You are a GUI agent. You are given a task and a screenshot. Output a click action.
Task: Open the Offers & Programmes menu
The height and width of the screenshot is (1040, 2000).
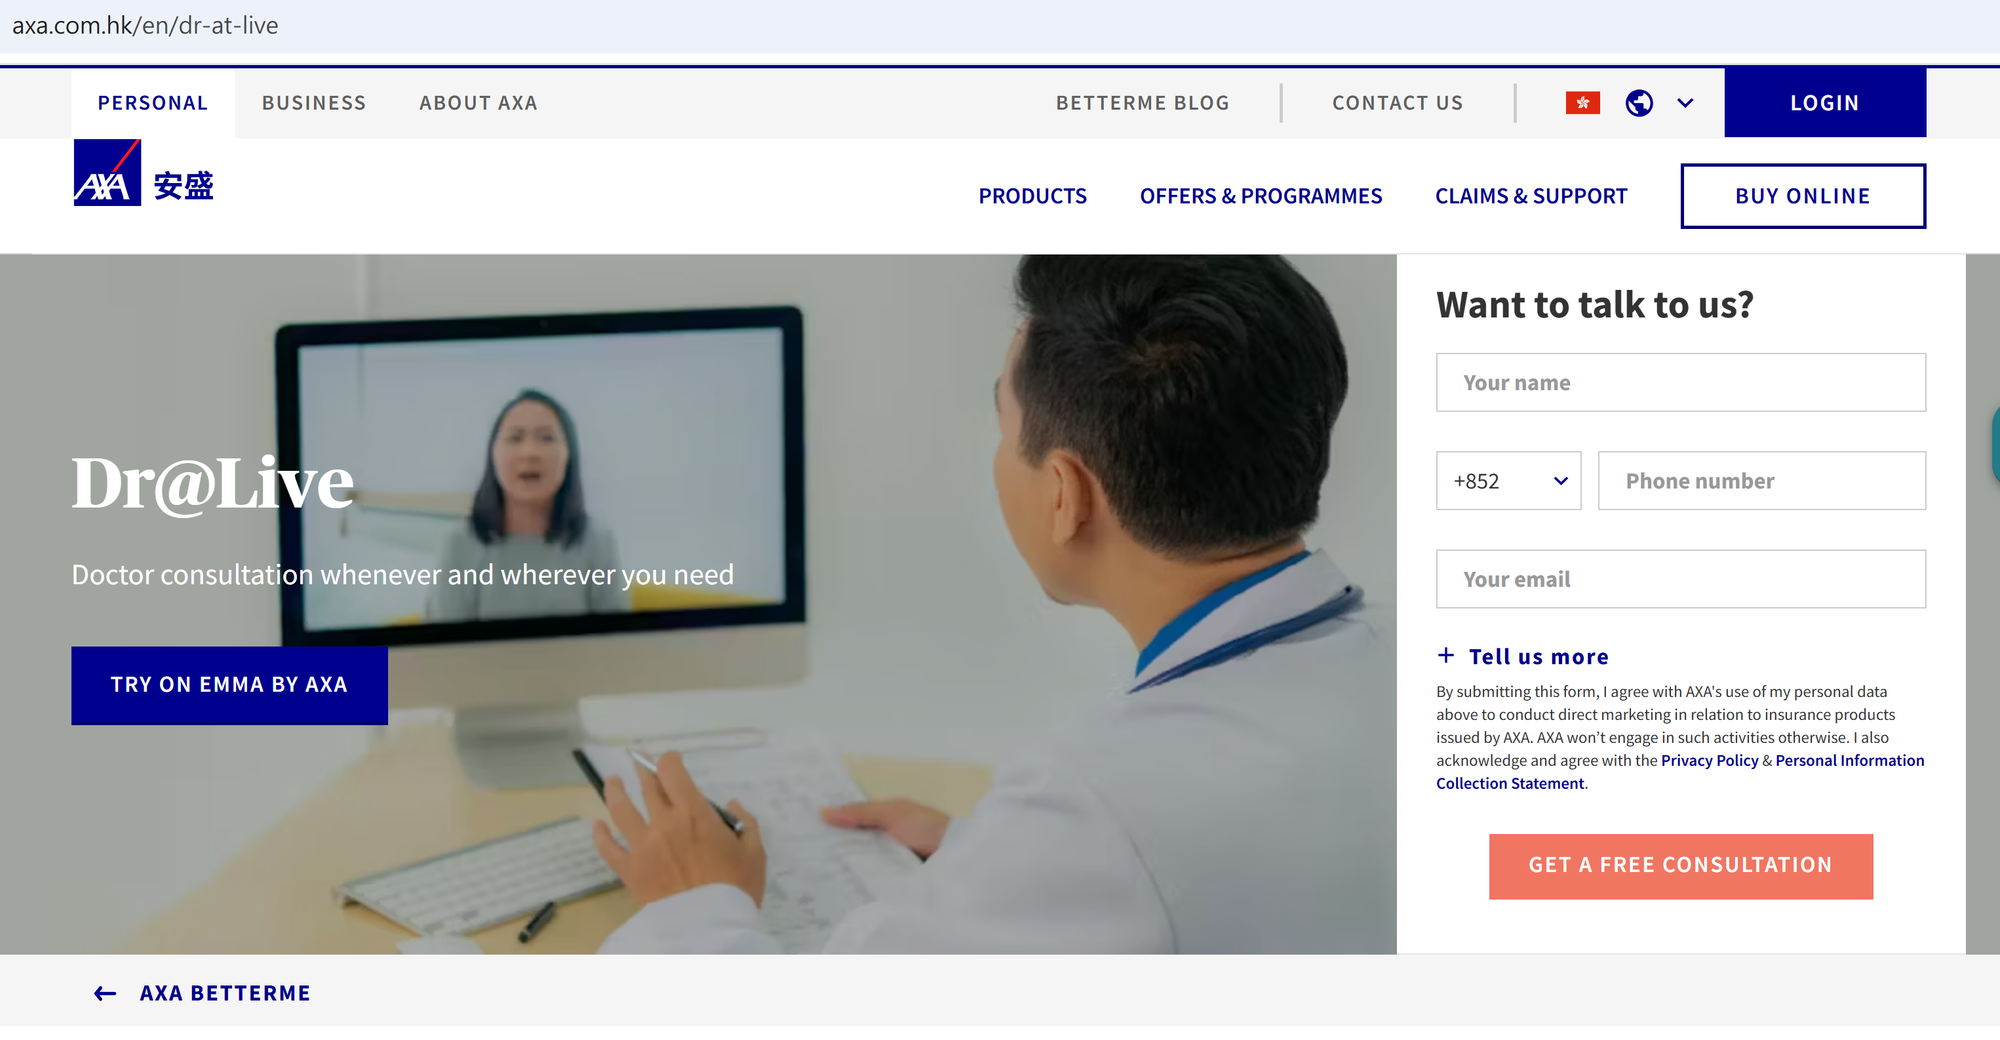(x=1261, y=196)
